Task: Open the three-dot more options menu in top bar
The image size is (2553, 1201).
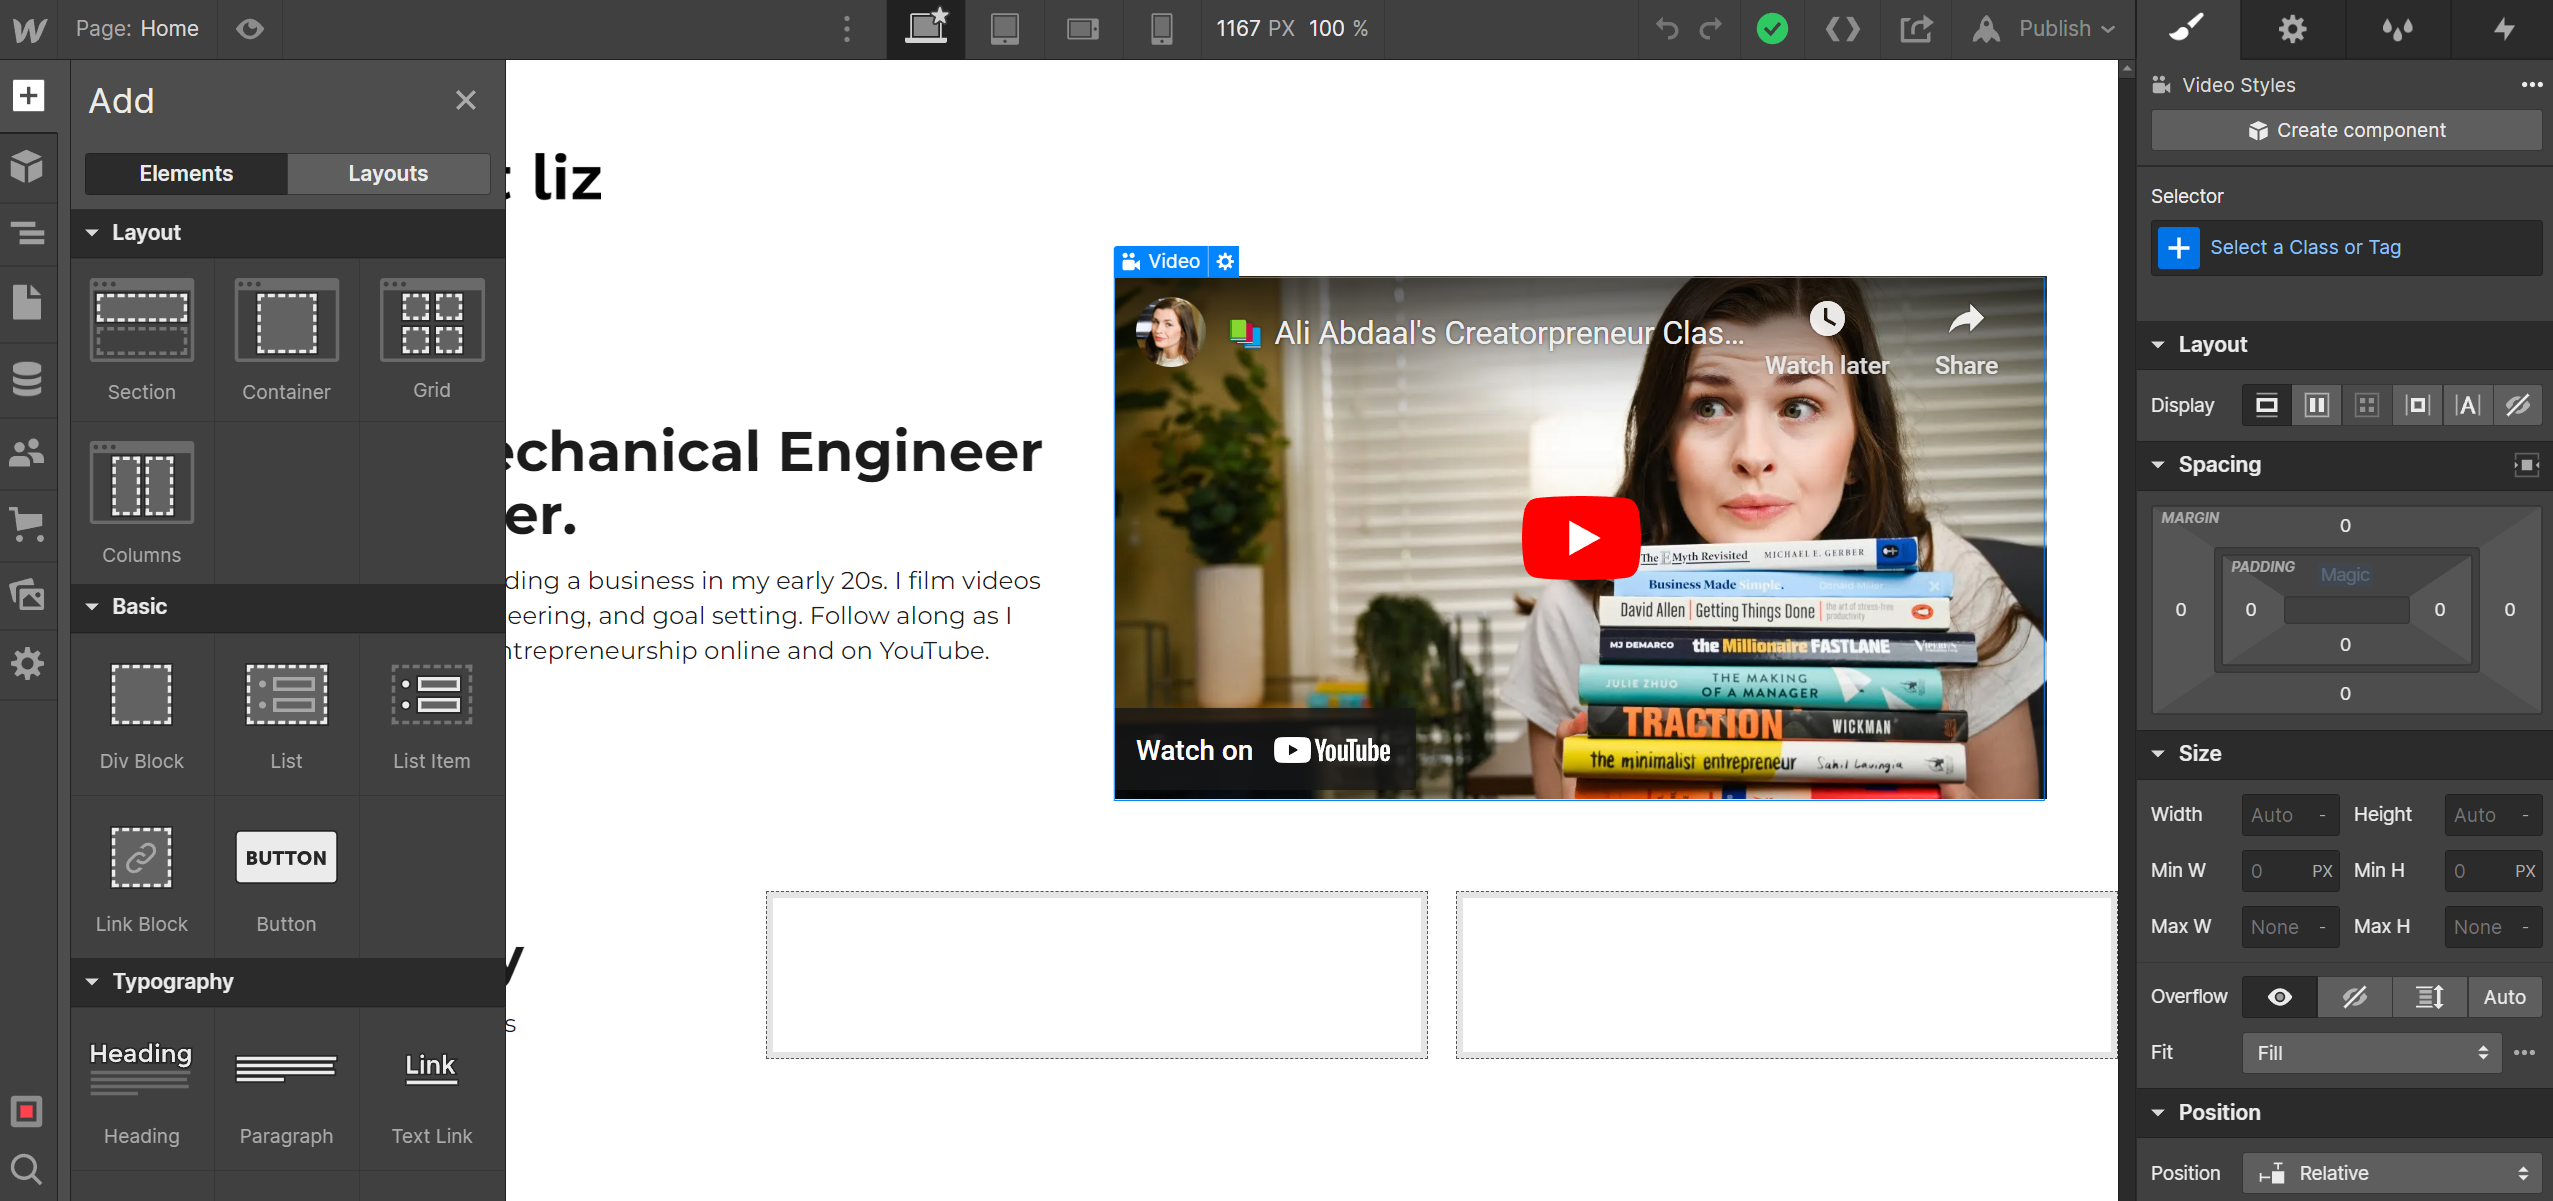Action: click(847, 29)
